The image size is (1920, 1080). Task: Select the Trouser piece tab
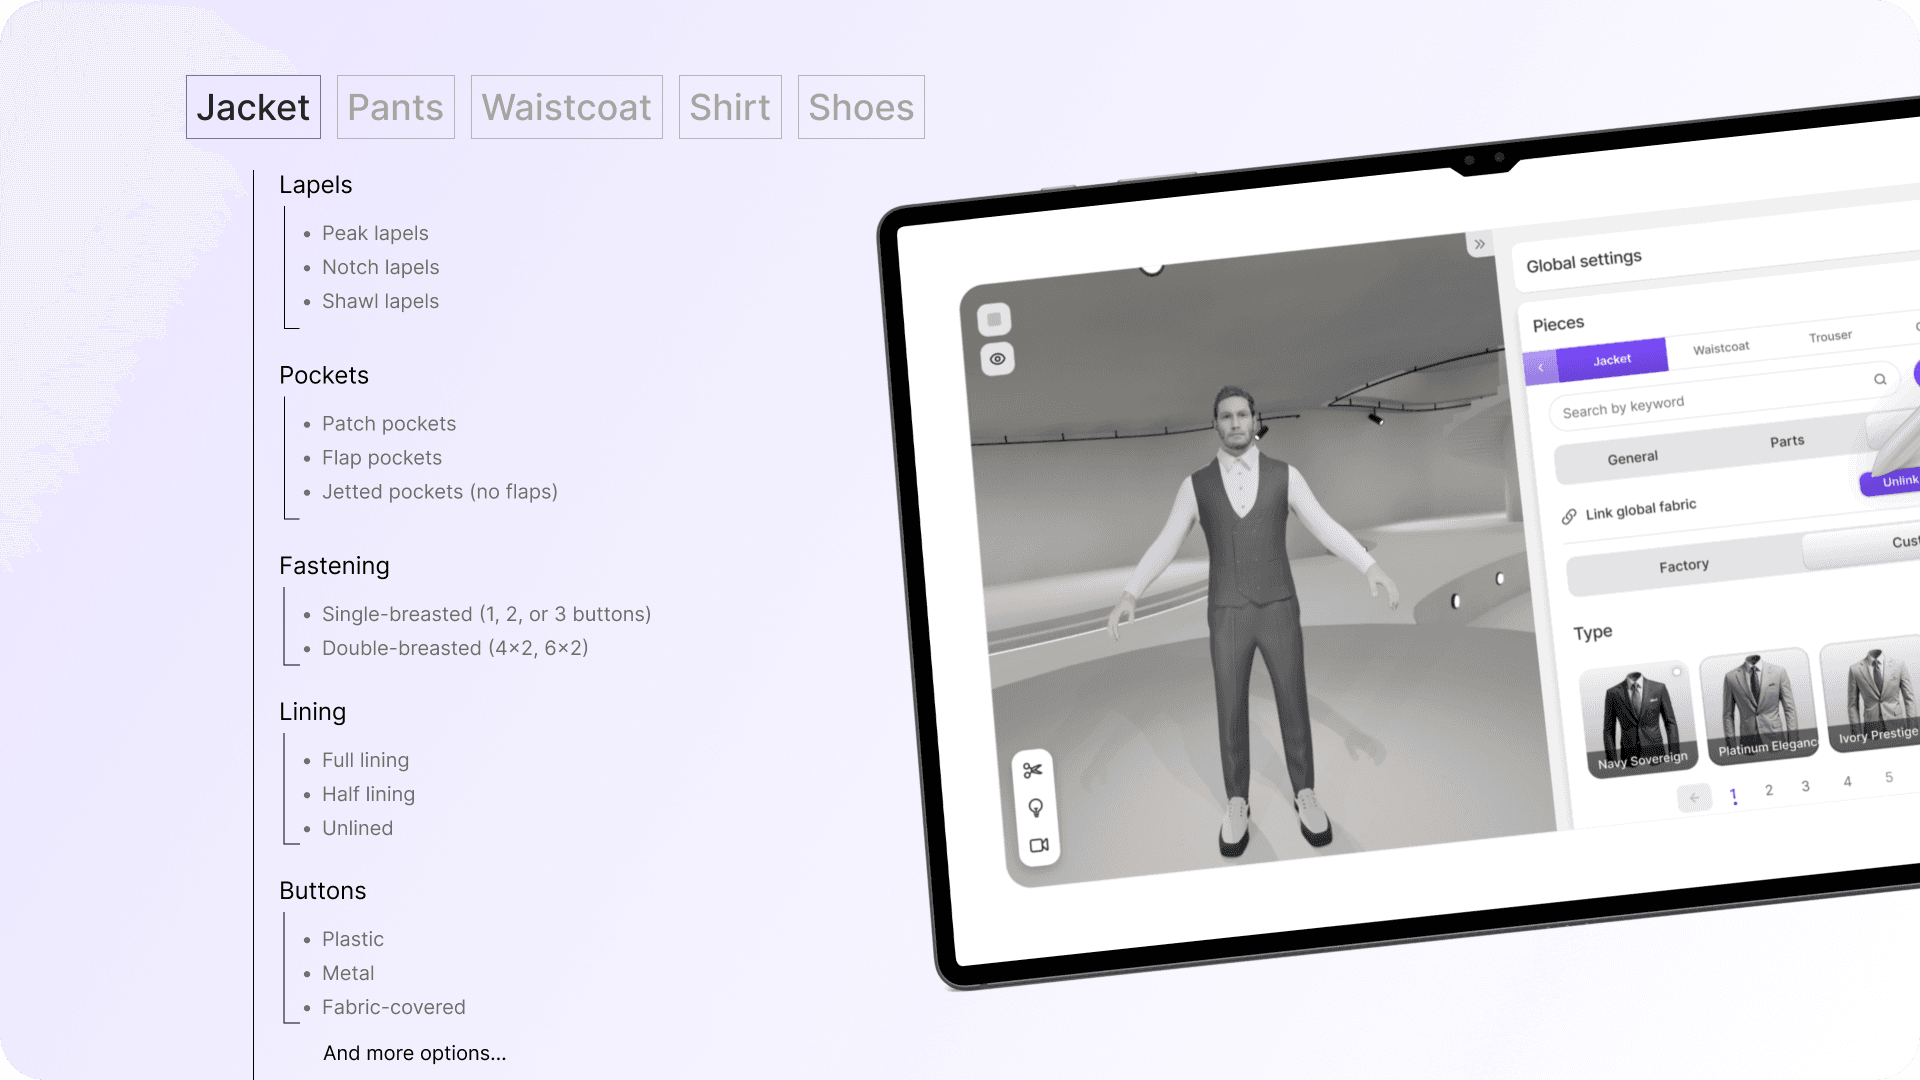coord(1830,337)
